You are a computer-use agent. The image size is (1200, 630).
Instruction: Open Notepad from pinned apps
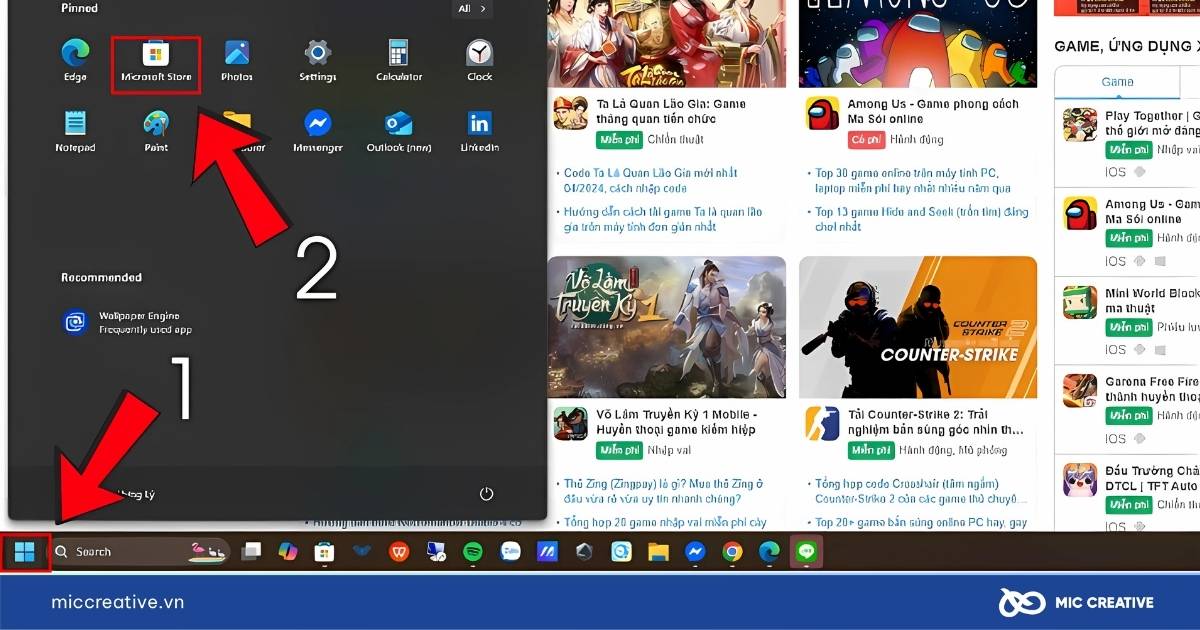click(x=75, y=132)
